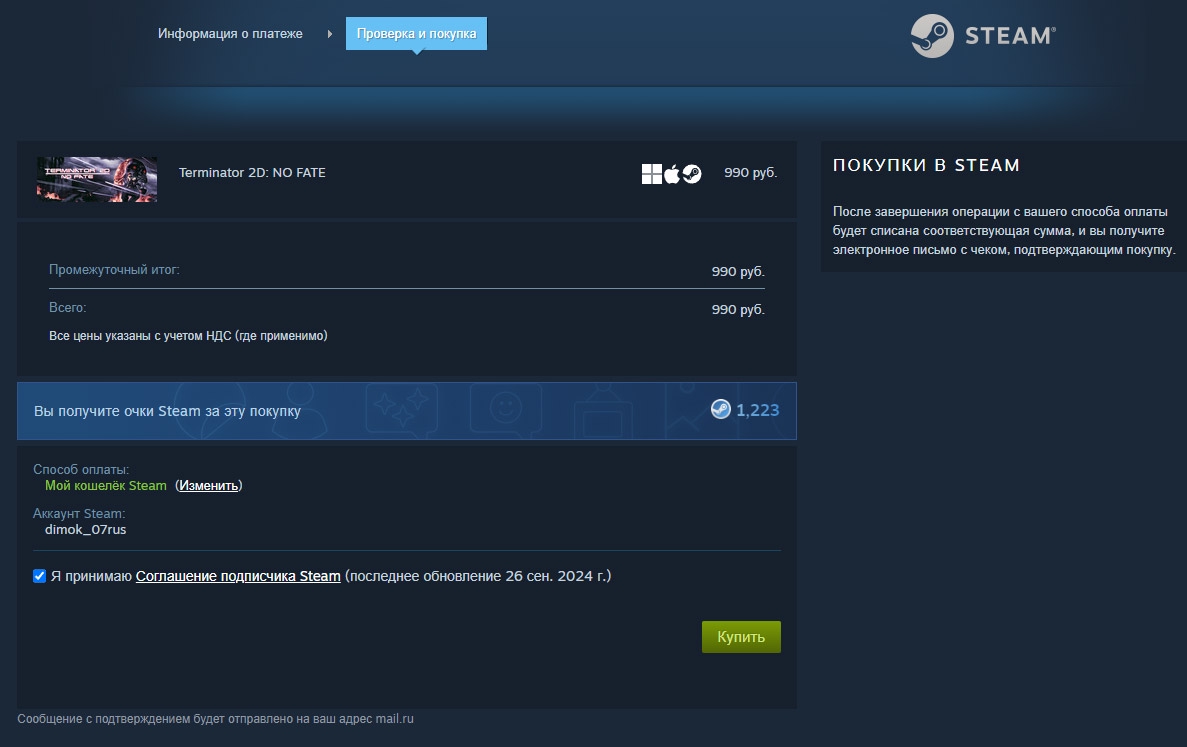Click the Terminator 2D game thumbnail
The width and height of the screenshot is (1187, 747).
(x=97, y=179)
